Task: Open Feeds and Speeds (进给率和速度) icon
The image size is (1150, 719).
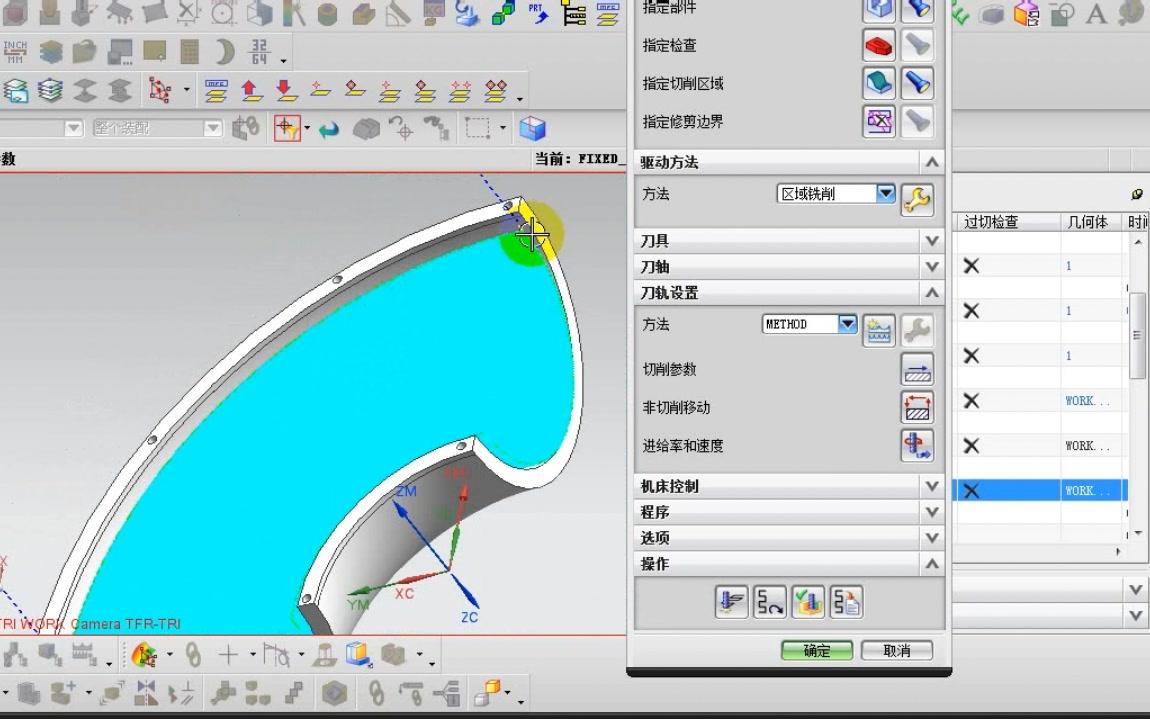Action: pos(917,446)
